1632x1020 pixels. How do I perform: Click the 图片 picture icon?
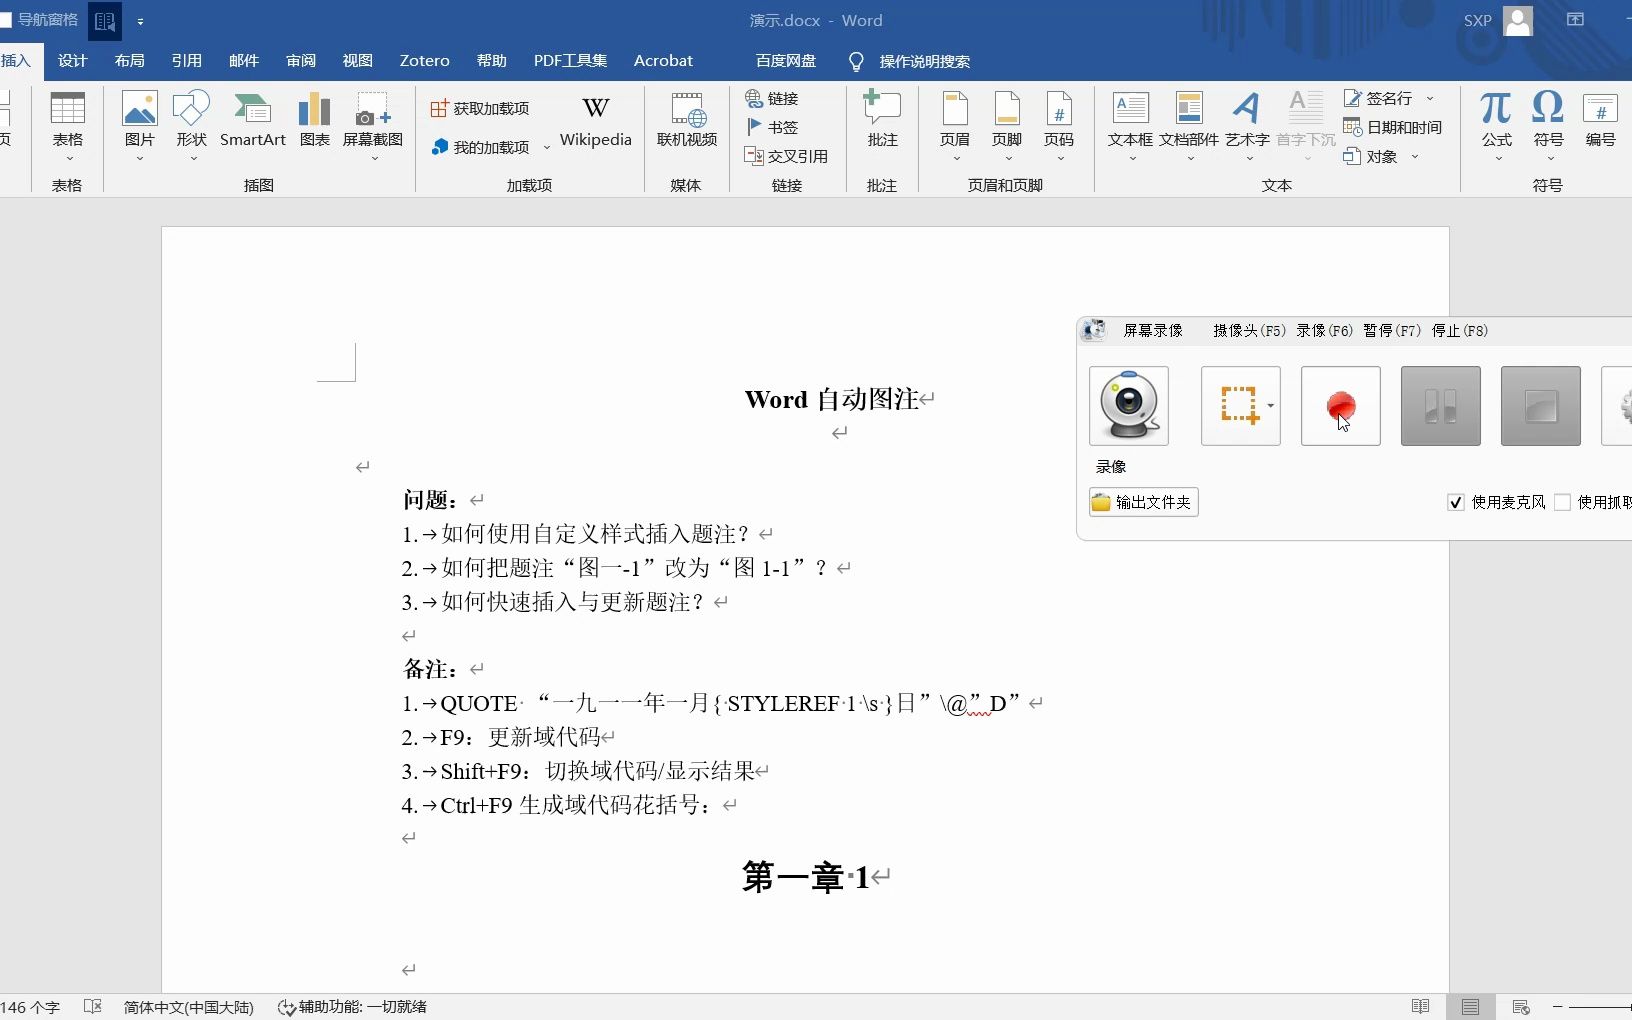pyautogui.click(x=139, y=108)
